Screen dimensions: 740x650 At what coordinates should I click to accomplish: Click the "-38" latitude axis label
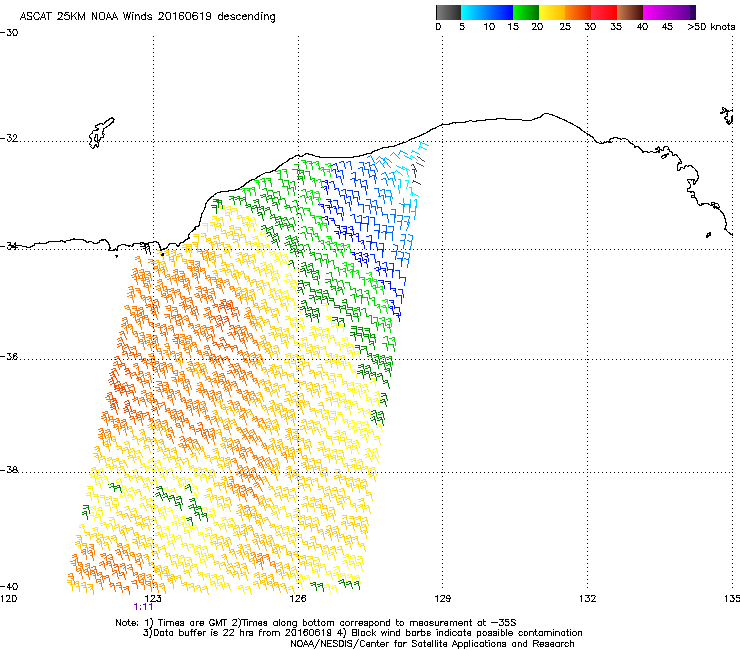pos(9,470)
